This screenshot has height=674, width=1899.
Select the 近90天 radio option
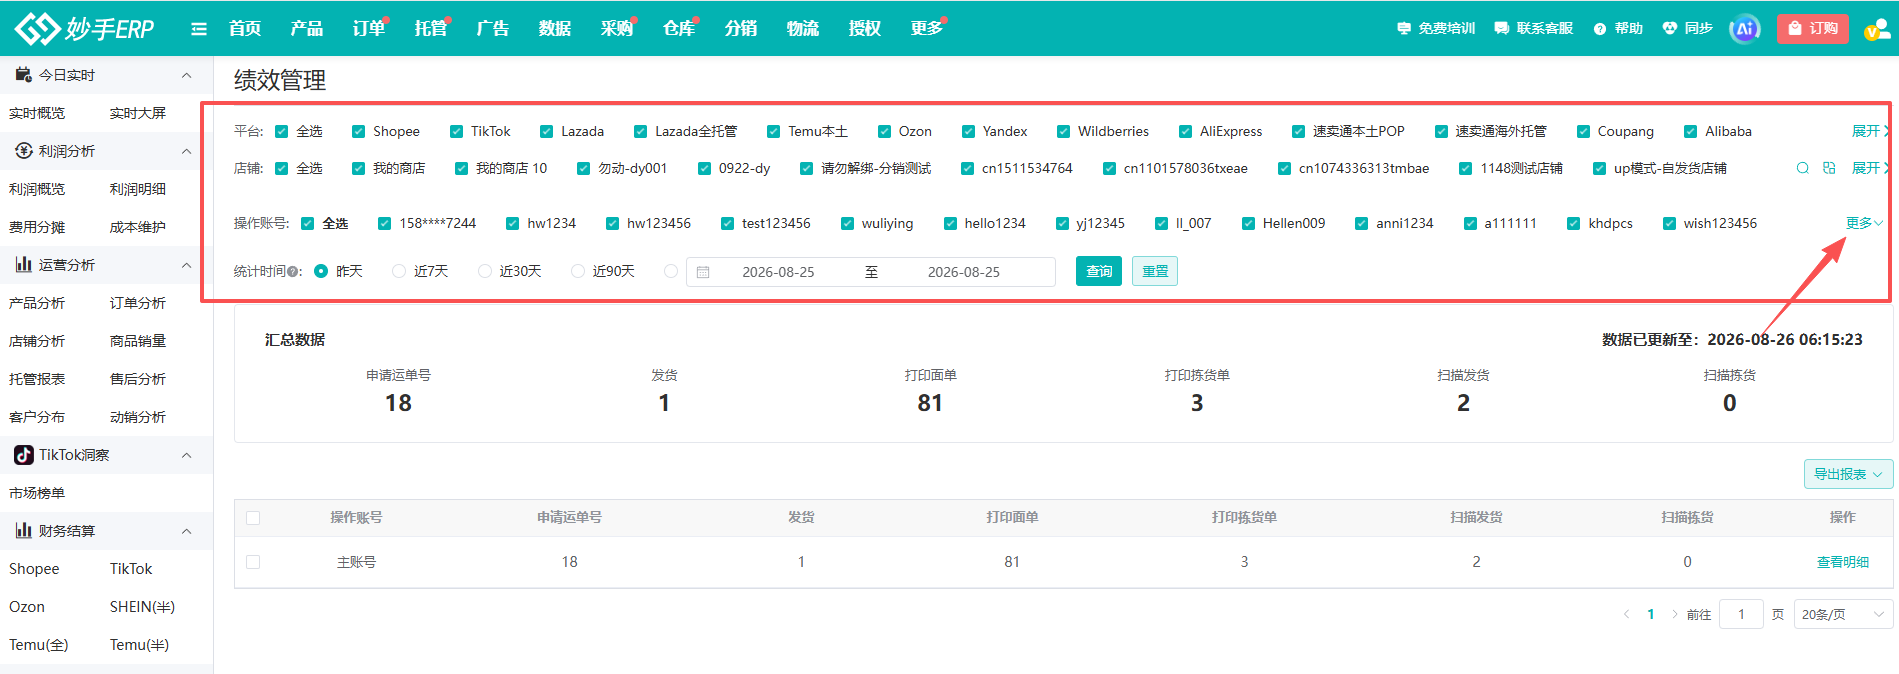pos(578,271)
